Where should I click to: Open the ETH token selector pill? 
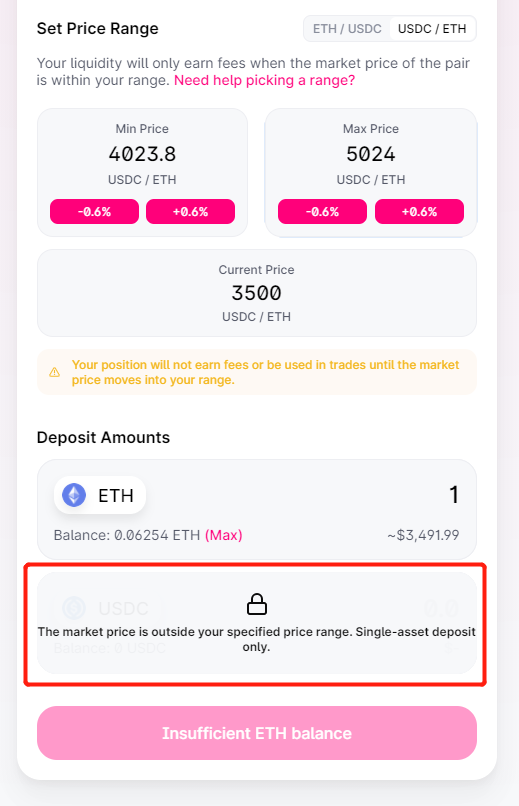coord(100,495)
